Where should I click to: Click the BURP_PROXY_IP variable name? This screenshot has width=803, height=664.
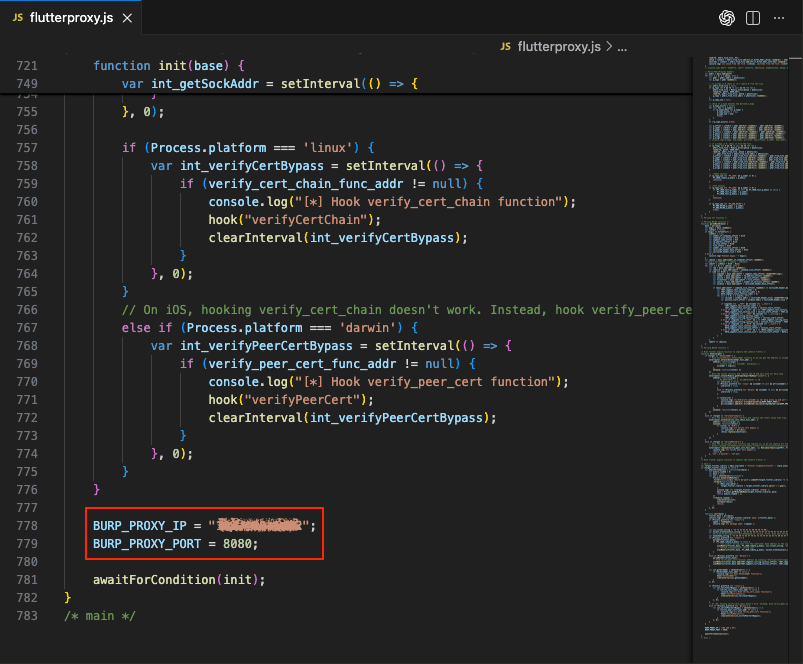pyautogui.click(x=140, y=526)
